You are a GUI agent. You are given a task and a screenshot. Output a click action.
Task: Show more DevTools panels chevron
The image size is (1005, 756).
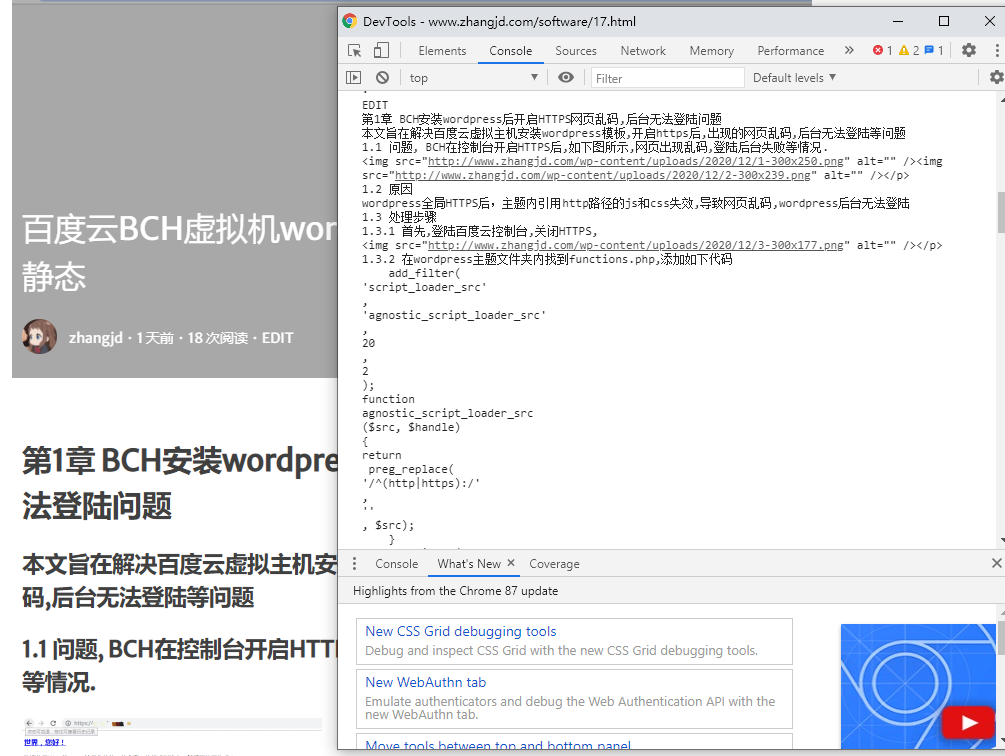click(x=849, y=51)
